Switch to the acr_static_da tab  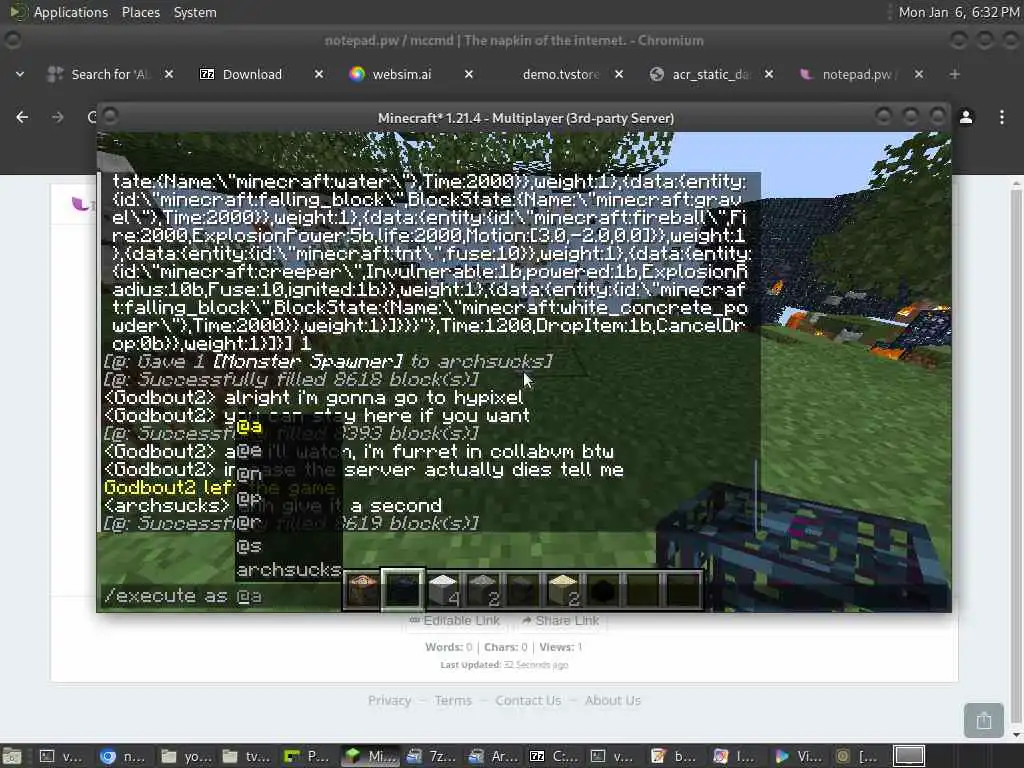tap(710, 74)
